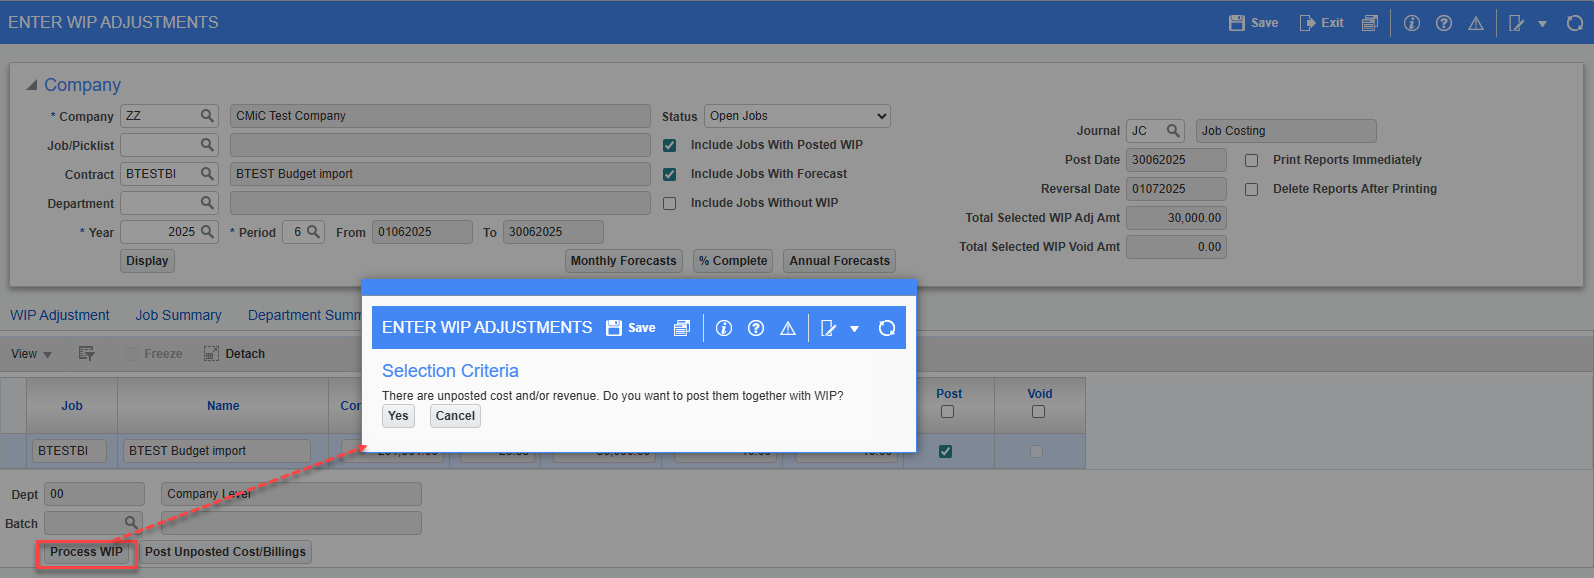
Task: Click the Process WIP button
Action: [x=86, y=552]
